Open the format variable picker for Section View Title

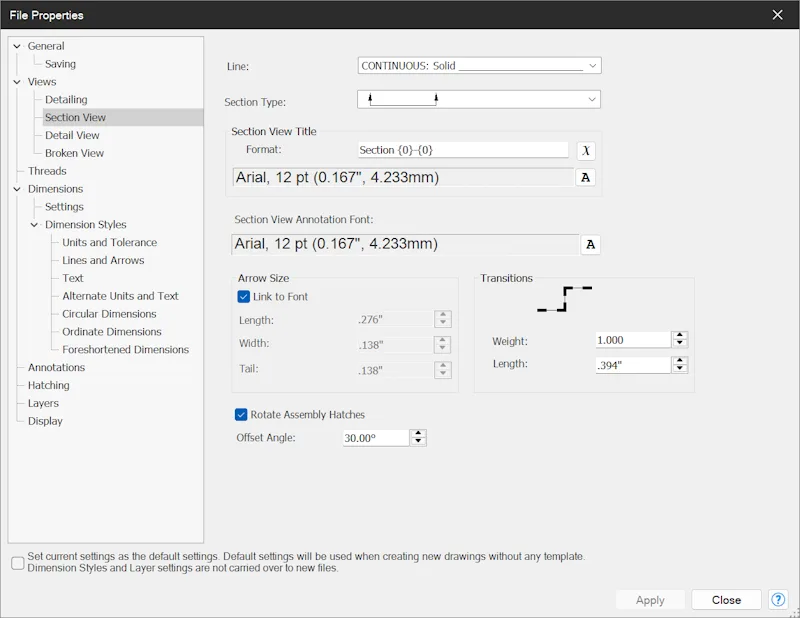(x=586, y=151)
